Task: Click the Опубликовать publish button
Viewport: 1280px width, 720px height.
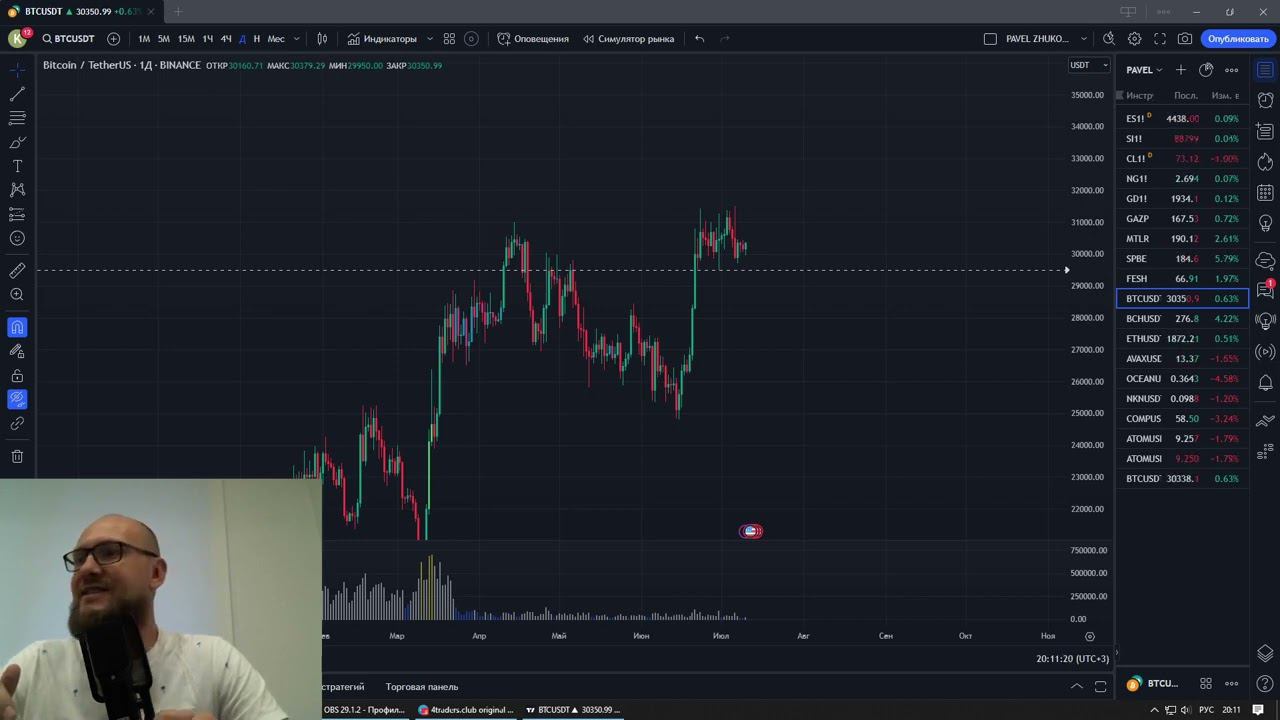Action: click(1238, 39)
